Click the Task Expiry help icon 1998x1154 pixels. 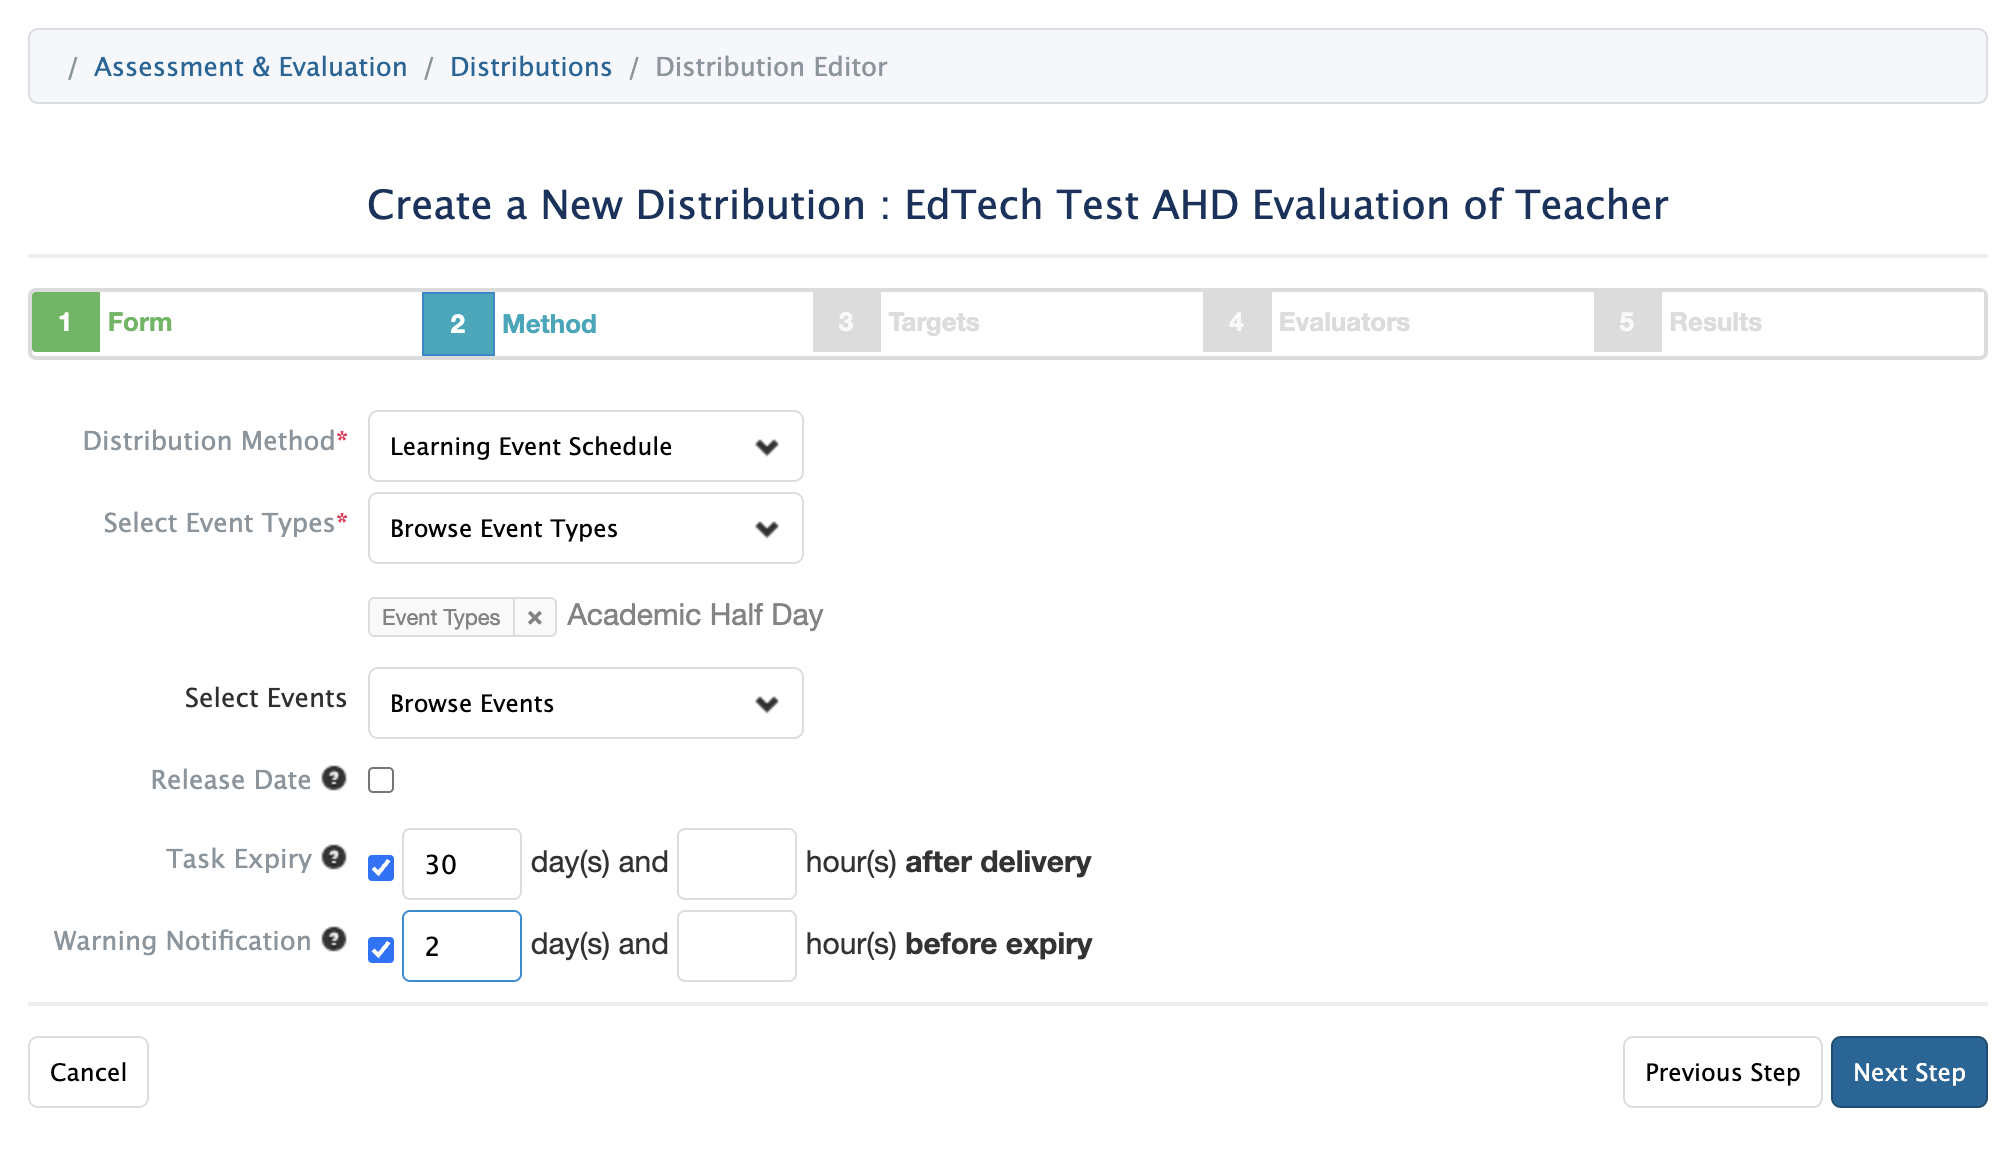334,857
